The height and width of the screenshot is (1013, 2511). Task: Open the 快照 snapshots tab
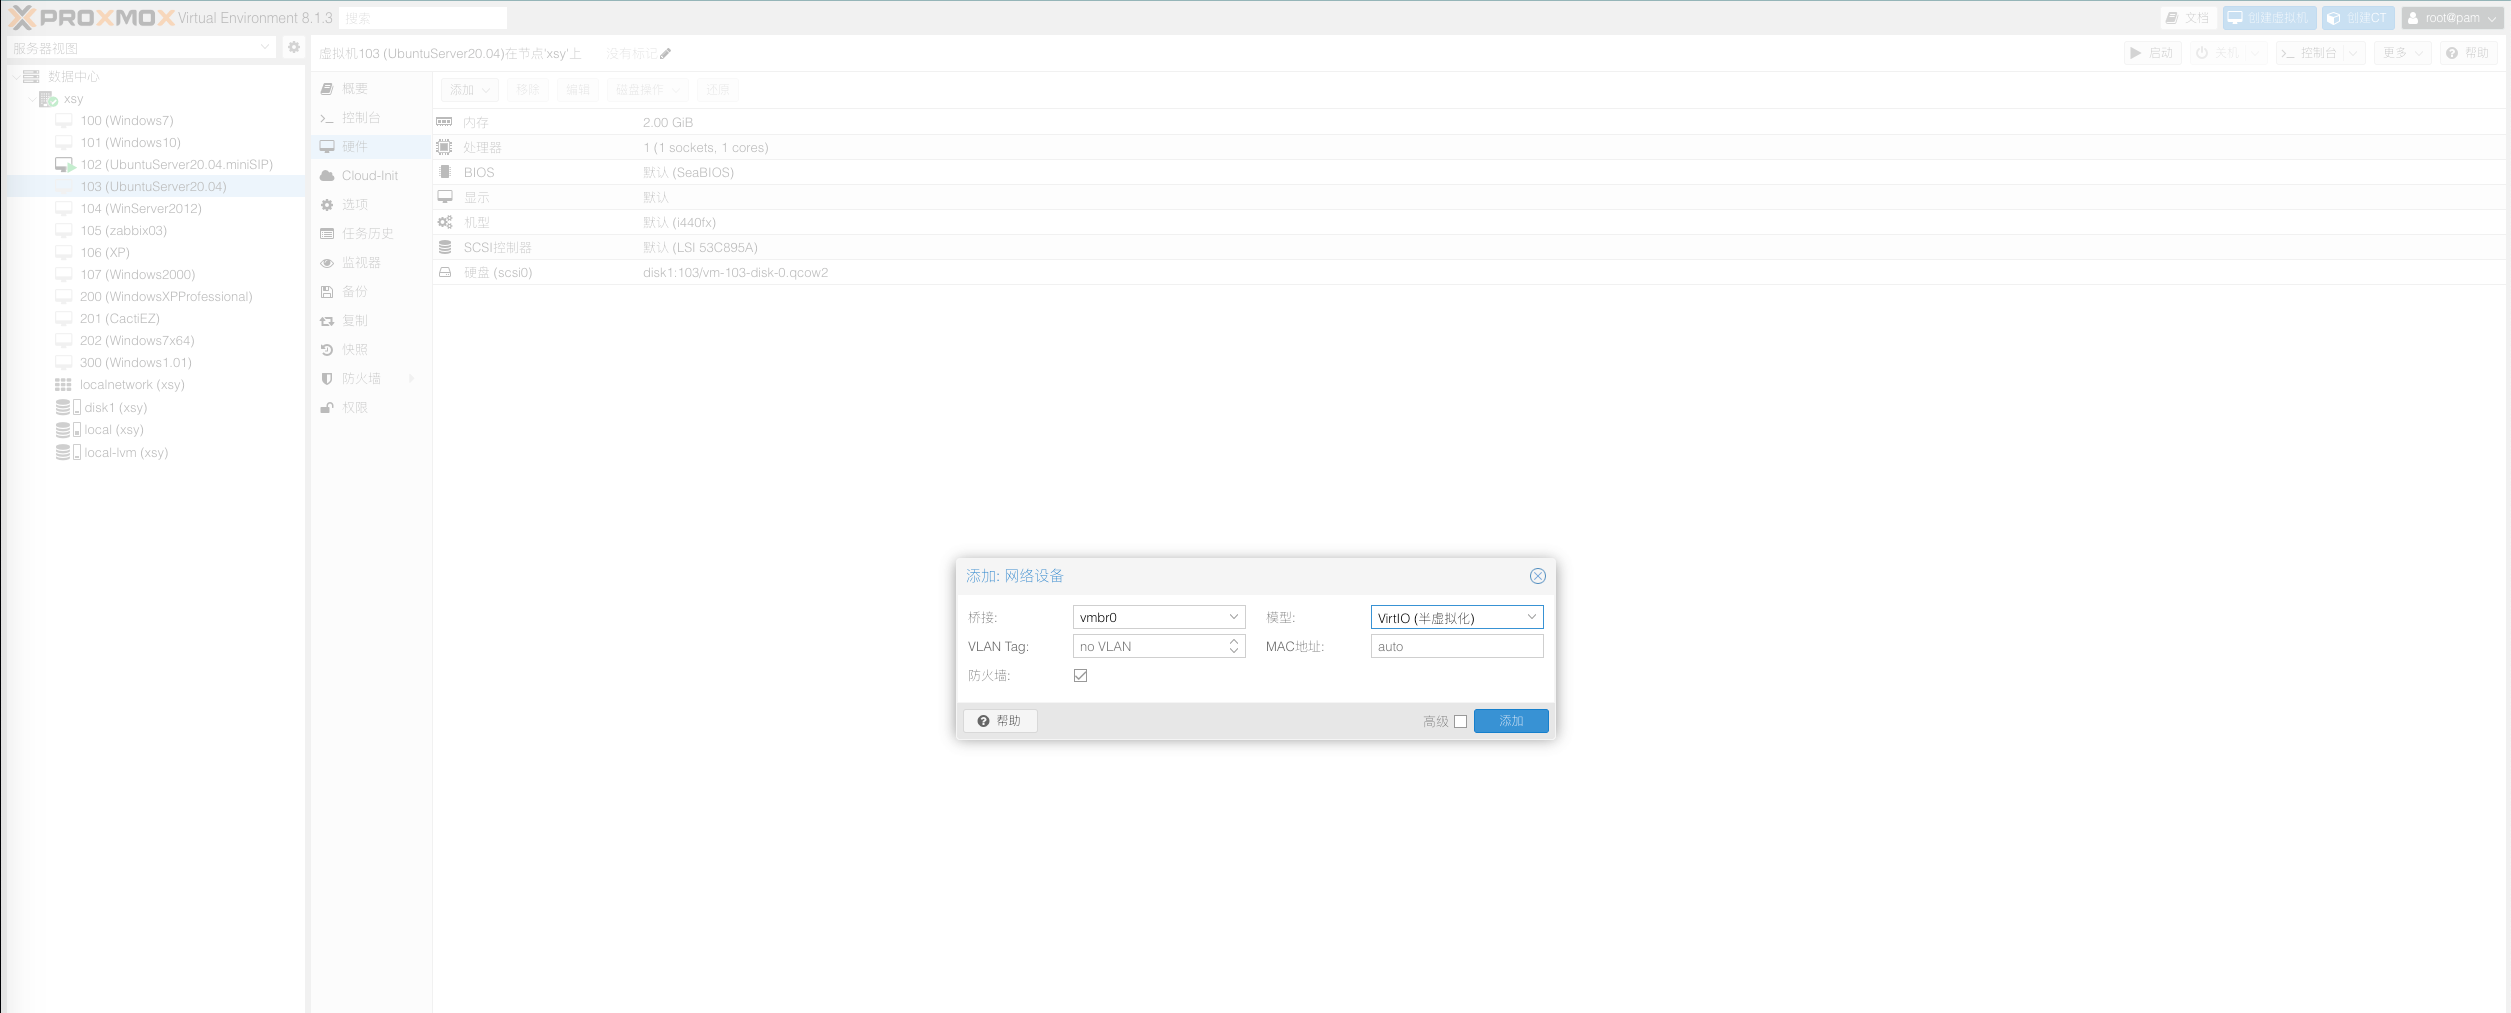pyautogui.click(x=371, y=349)
